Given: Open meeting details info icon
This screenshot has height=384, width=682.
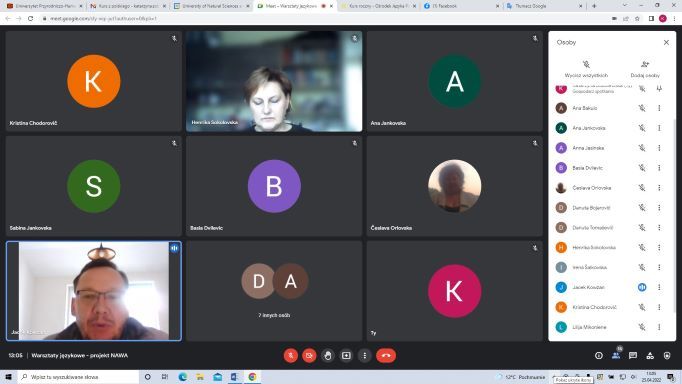Looking at the screenshot, I should pos(599,355).
